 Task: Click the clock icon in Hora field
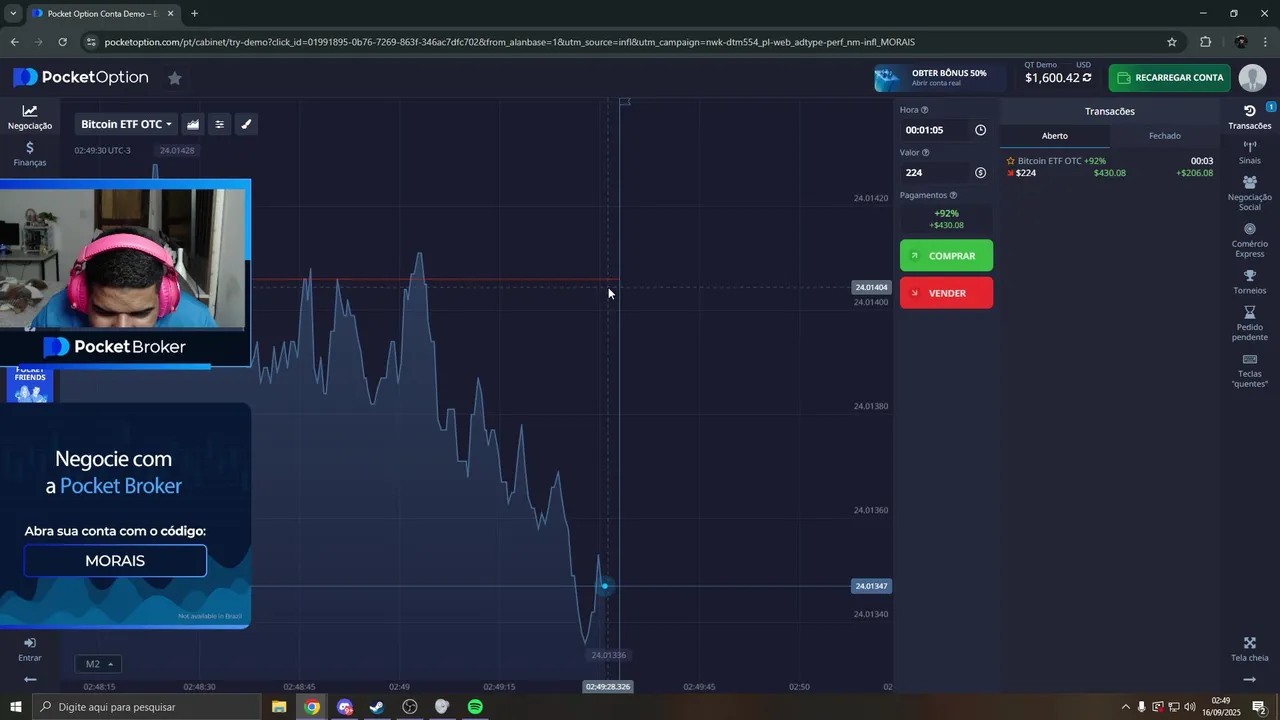[x=980, y=130]
